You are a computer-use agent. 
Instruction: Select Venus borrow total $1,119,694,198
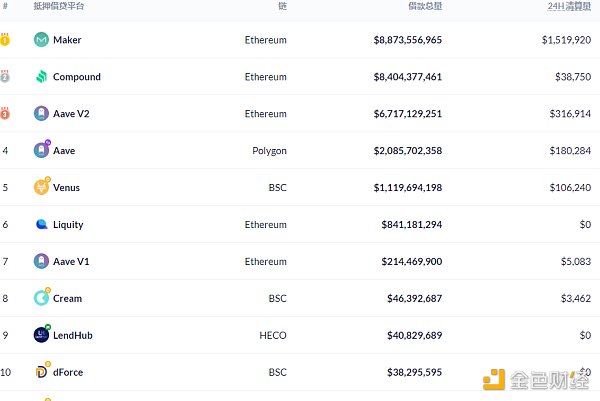[x=408, y=187]
